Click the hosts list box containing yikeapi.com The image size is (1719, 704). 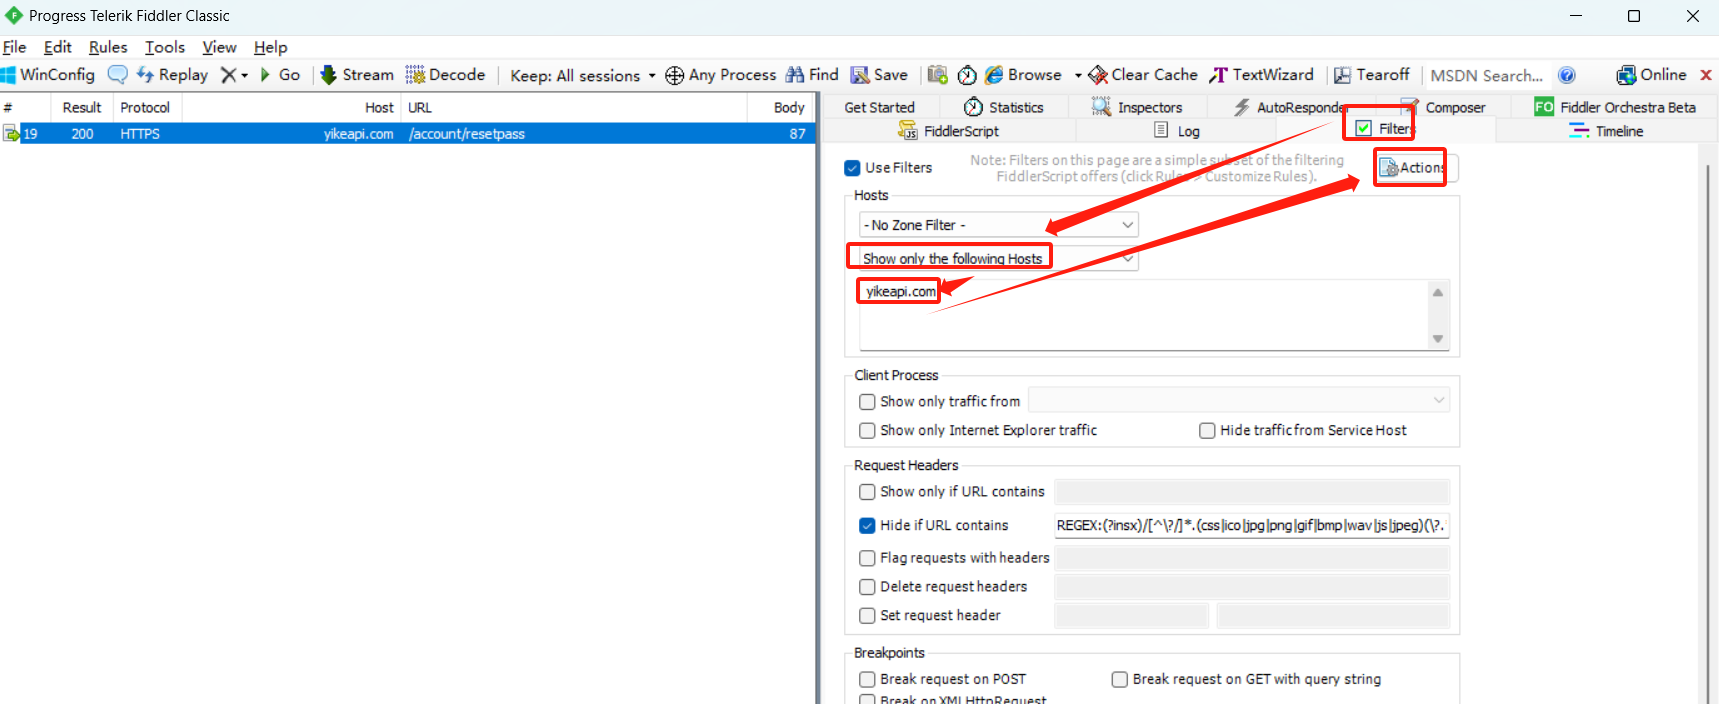click(x=1143, y=314)
